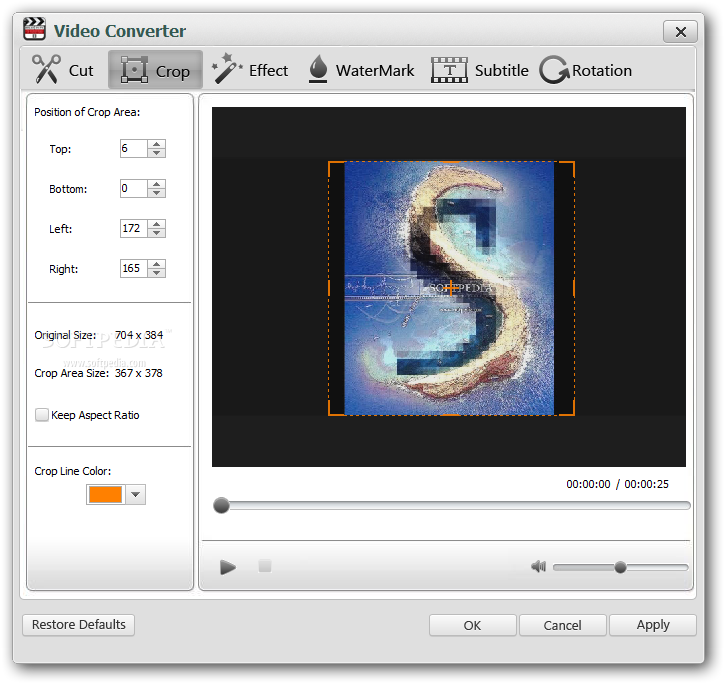Open the Cut tab

point(63,70)
